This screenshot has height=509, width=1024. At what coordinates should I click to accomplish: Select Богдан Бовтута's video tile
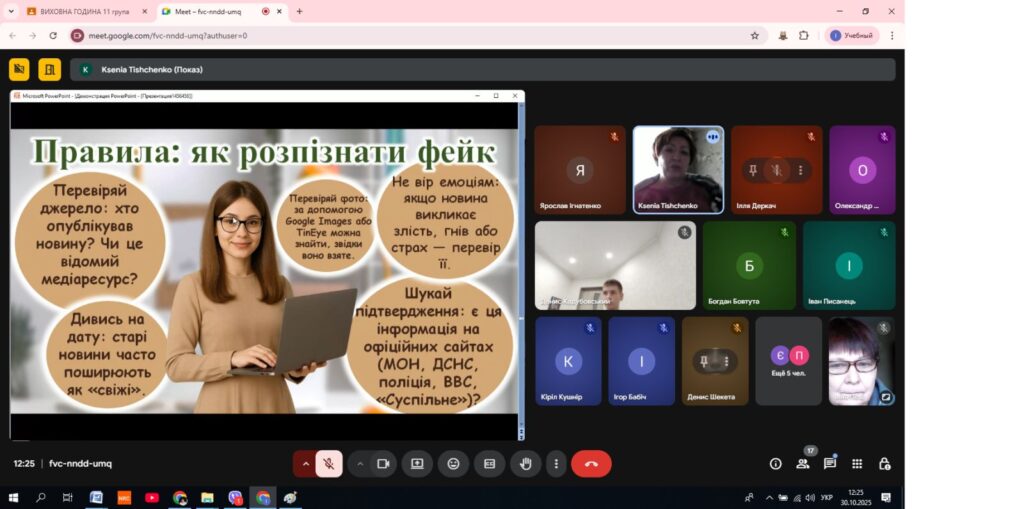(748, 266)
